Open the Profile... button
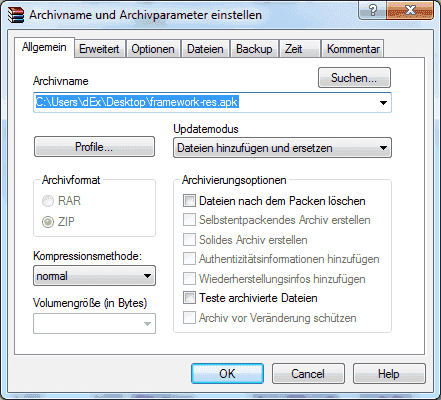The height and width of the screenshot is (400, 441). 94,147
